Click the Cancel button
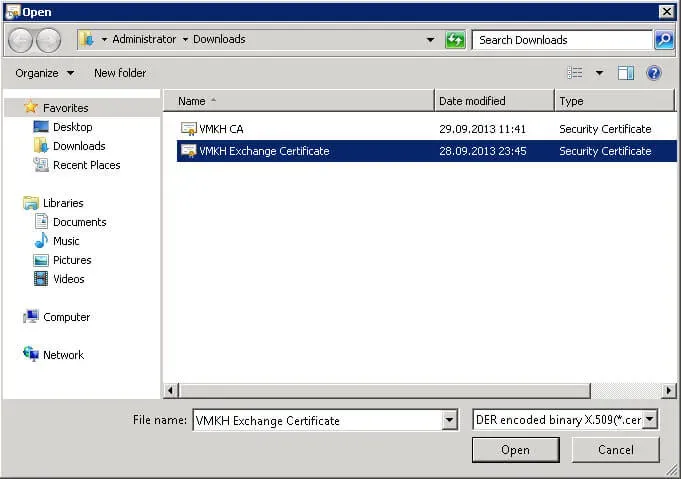This screenshot has width=681, height=479. 615,450
